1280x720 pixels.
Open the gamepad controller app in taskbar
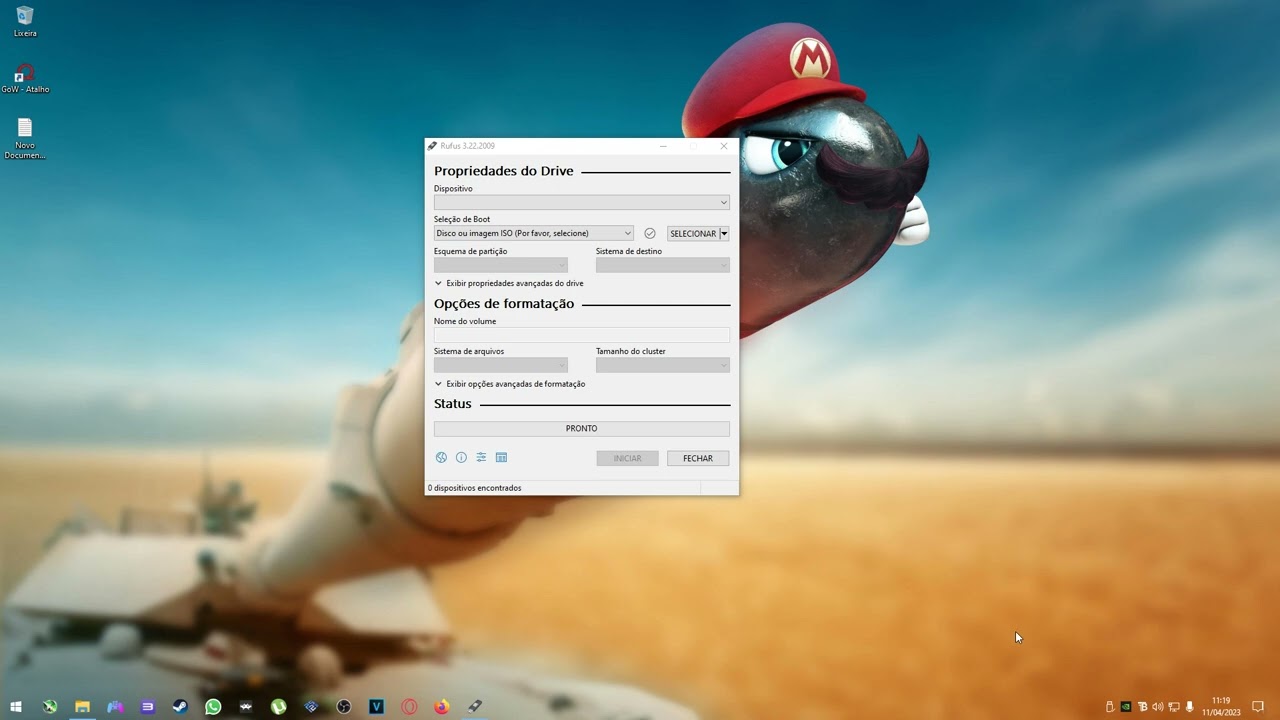(115, 707)
